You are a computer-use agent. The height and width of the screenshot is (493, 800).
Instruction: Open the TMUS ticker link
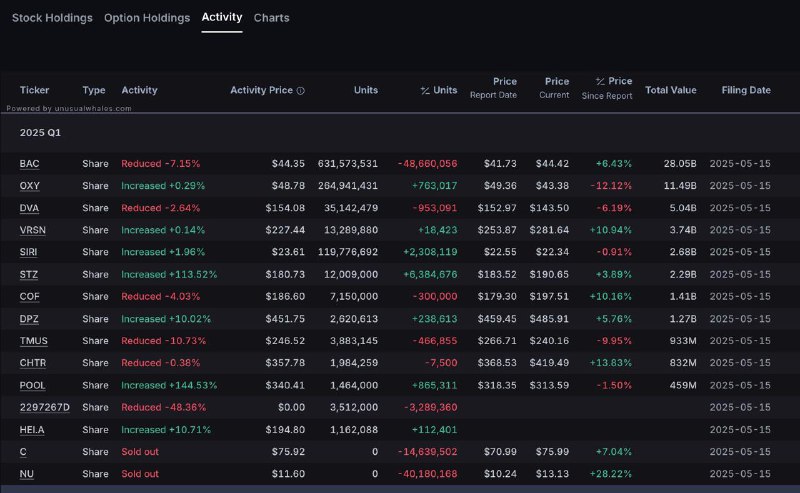[34, 341]
